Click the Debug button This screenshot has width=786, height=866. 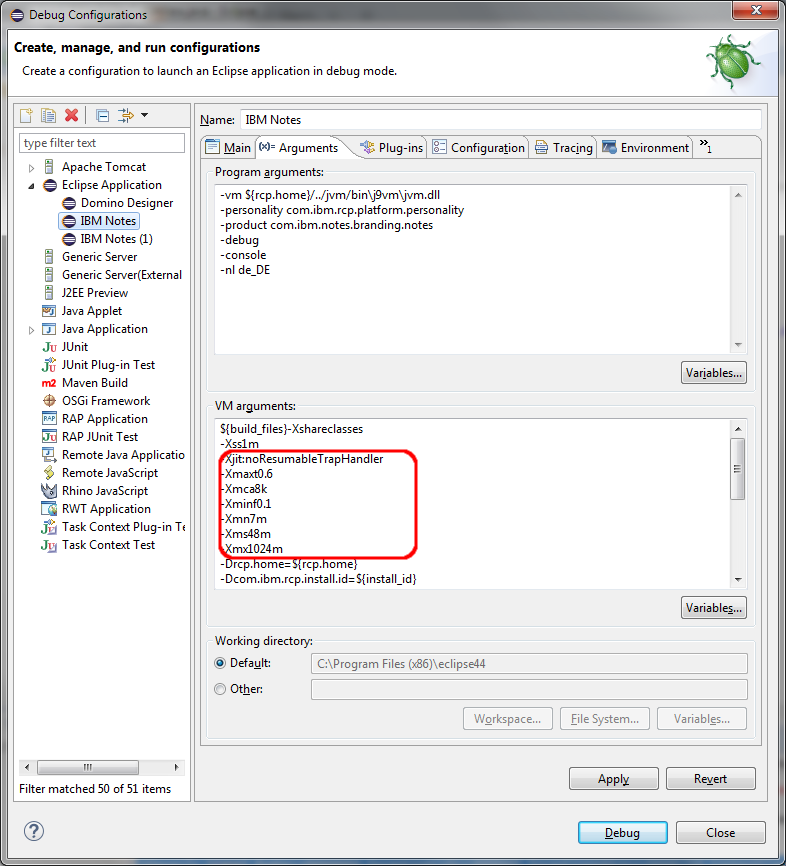[x=622, y=833]
